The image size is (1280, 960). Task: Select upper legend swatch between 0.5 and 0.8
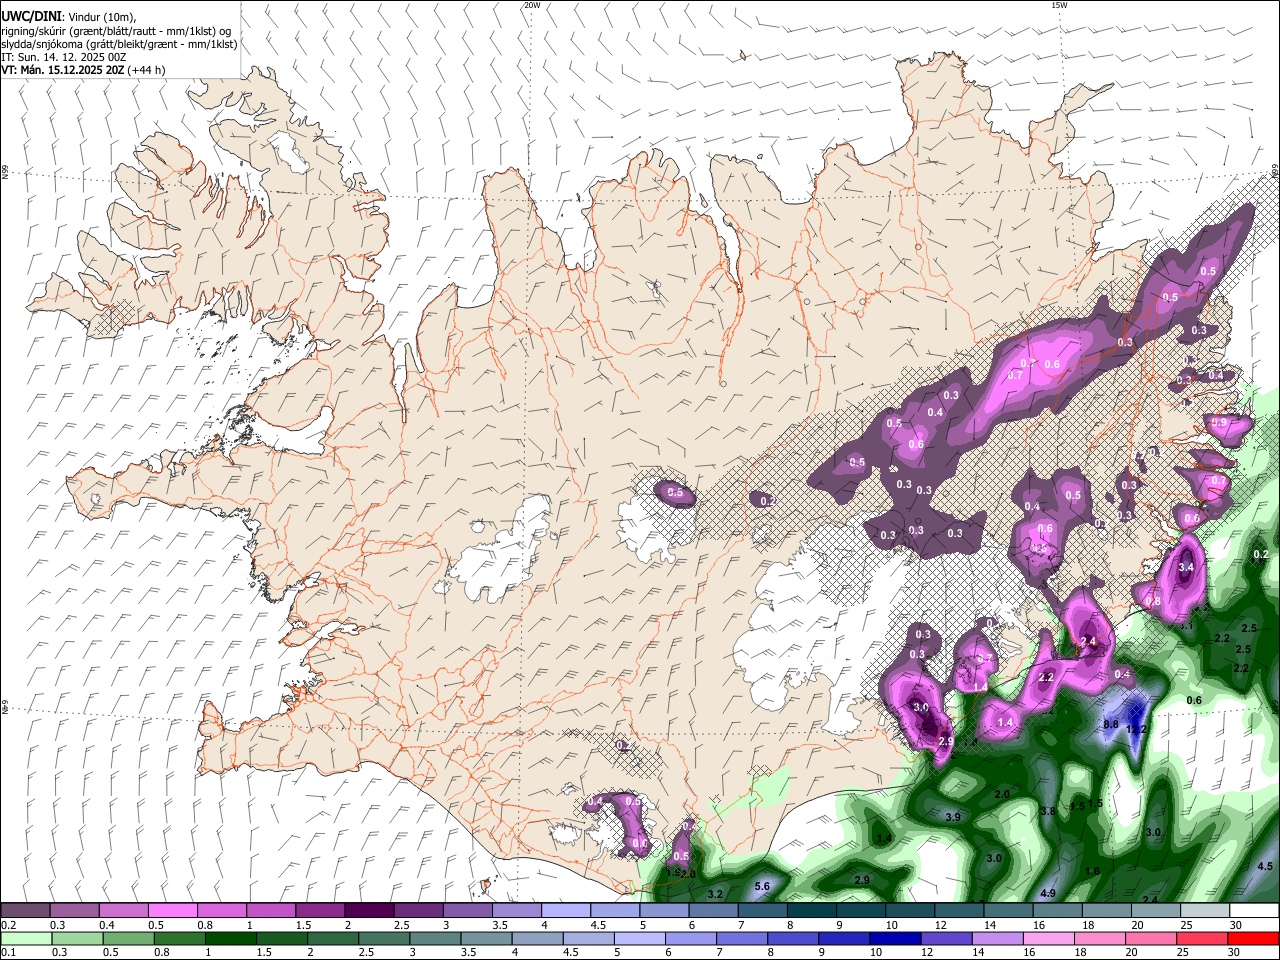(173, 911)
